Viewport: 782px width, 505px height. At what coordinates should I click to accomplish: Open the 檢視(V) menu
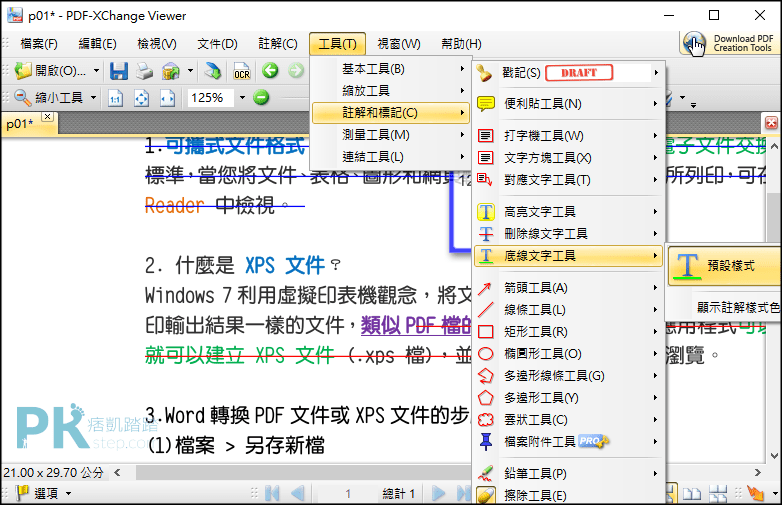[x=157, y=44]
